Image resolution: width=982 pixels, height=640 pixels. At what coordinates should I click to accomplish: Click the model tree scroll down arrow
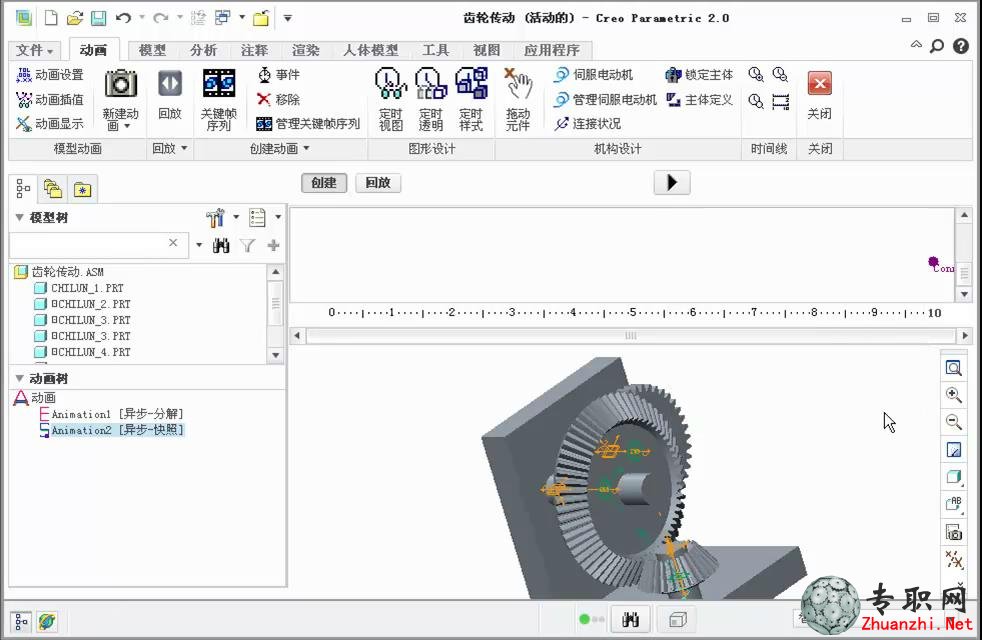click(276, 355)
